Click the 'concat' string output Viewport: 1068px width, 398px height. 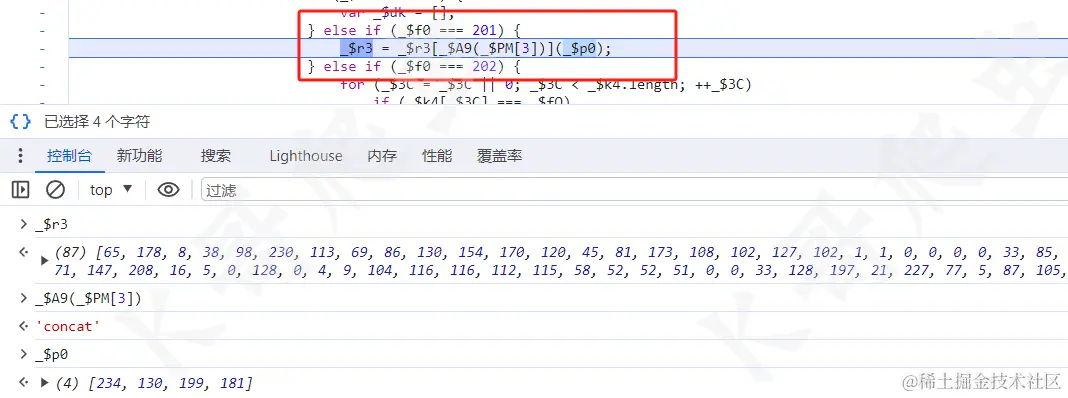pyautogui.click(x=67, y=326)
